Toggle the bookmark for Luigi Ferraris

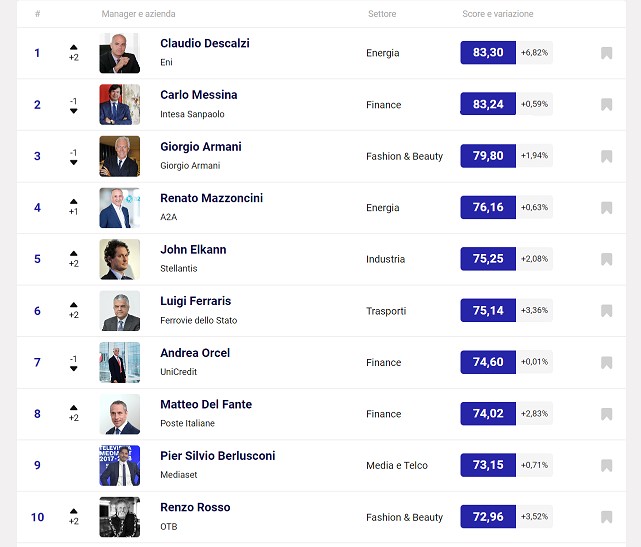click(606, 311)
